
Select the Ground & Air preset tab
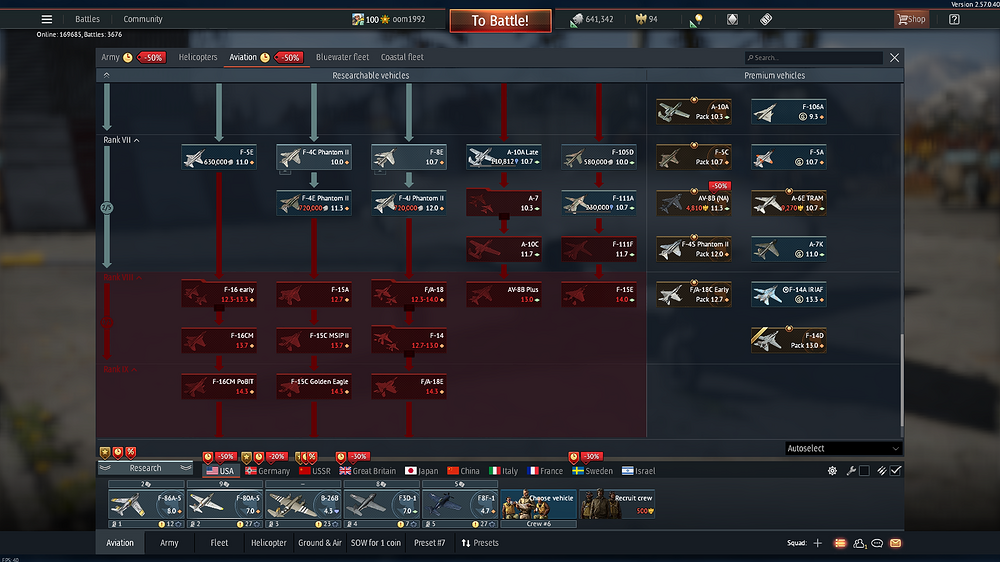[x=320, y=543]
